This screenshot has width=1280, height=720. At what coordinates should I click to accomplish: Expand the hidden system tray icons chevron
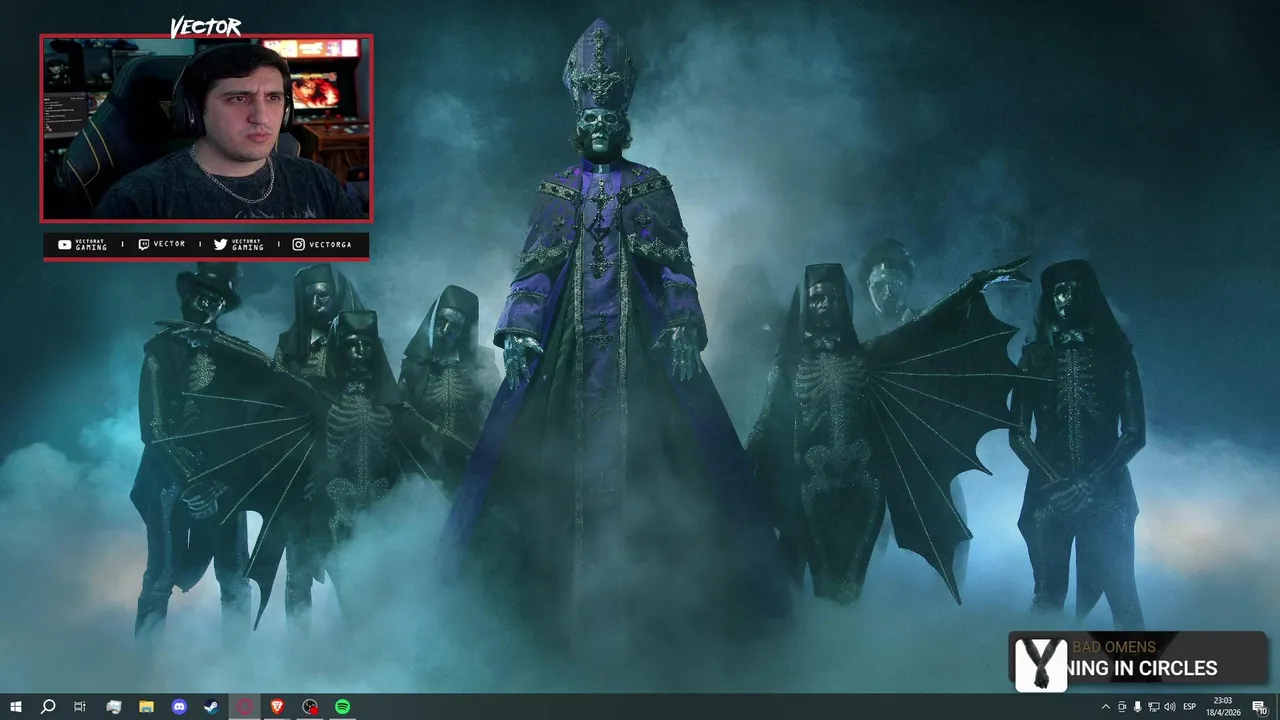click(1105, 707)
